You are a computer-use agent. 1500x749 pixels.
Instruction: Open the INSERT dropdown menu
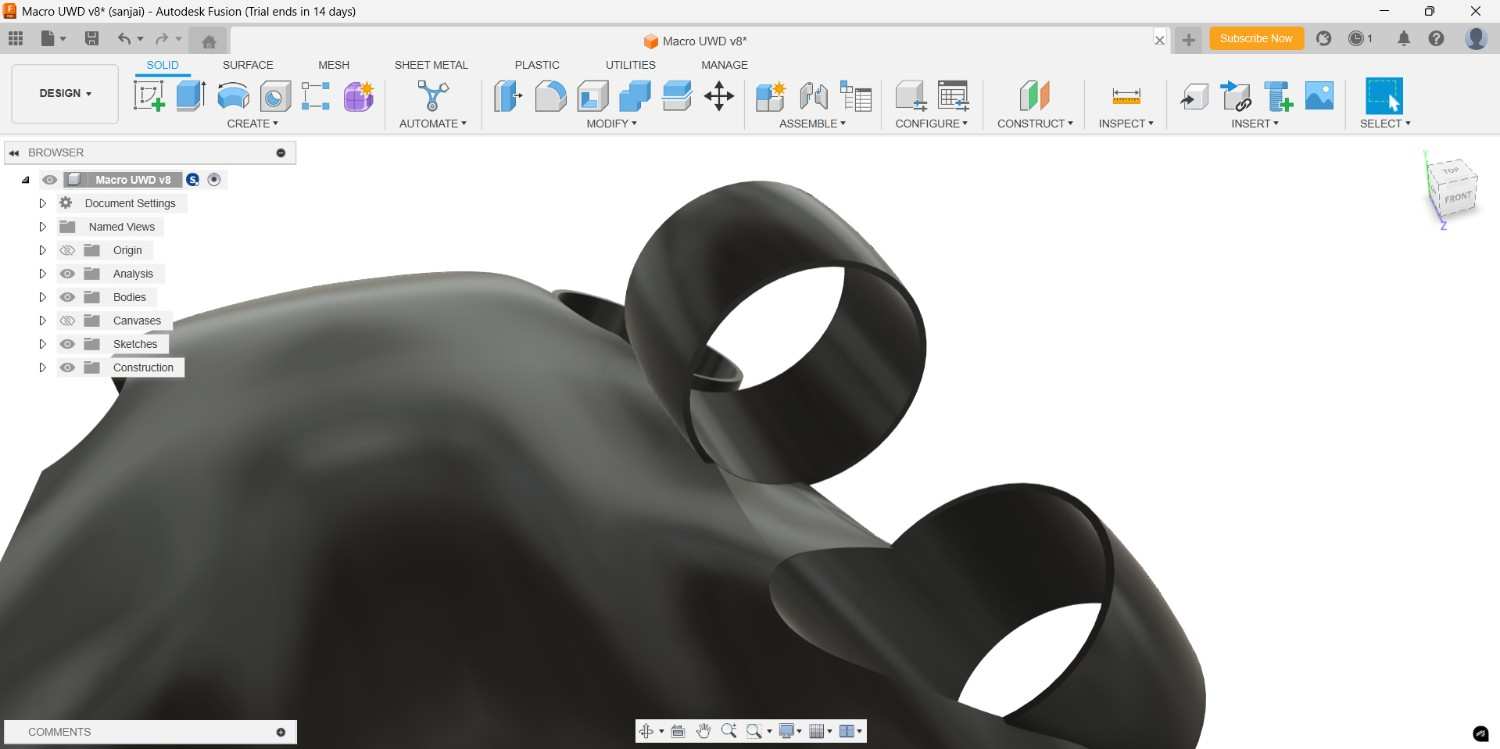(1255, 124)
